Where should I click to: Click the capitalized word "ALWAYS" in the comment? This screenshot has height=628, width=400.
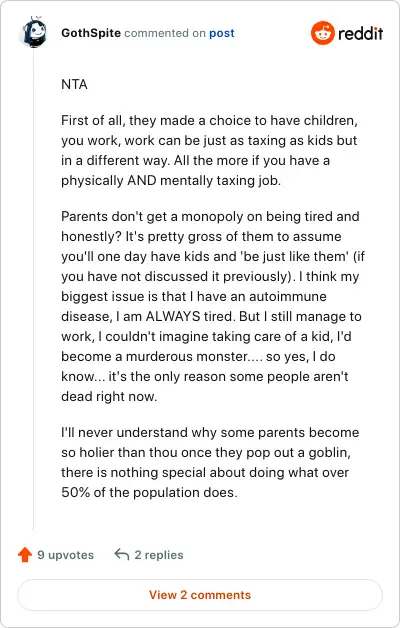click(x=173, y=316)
